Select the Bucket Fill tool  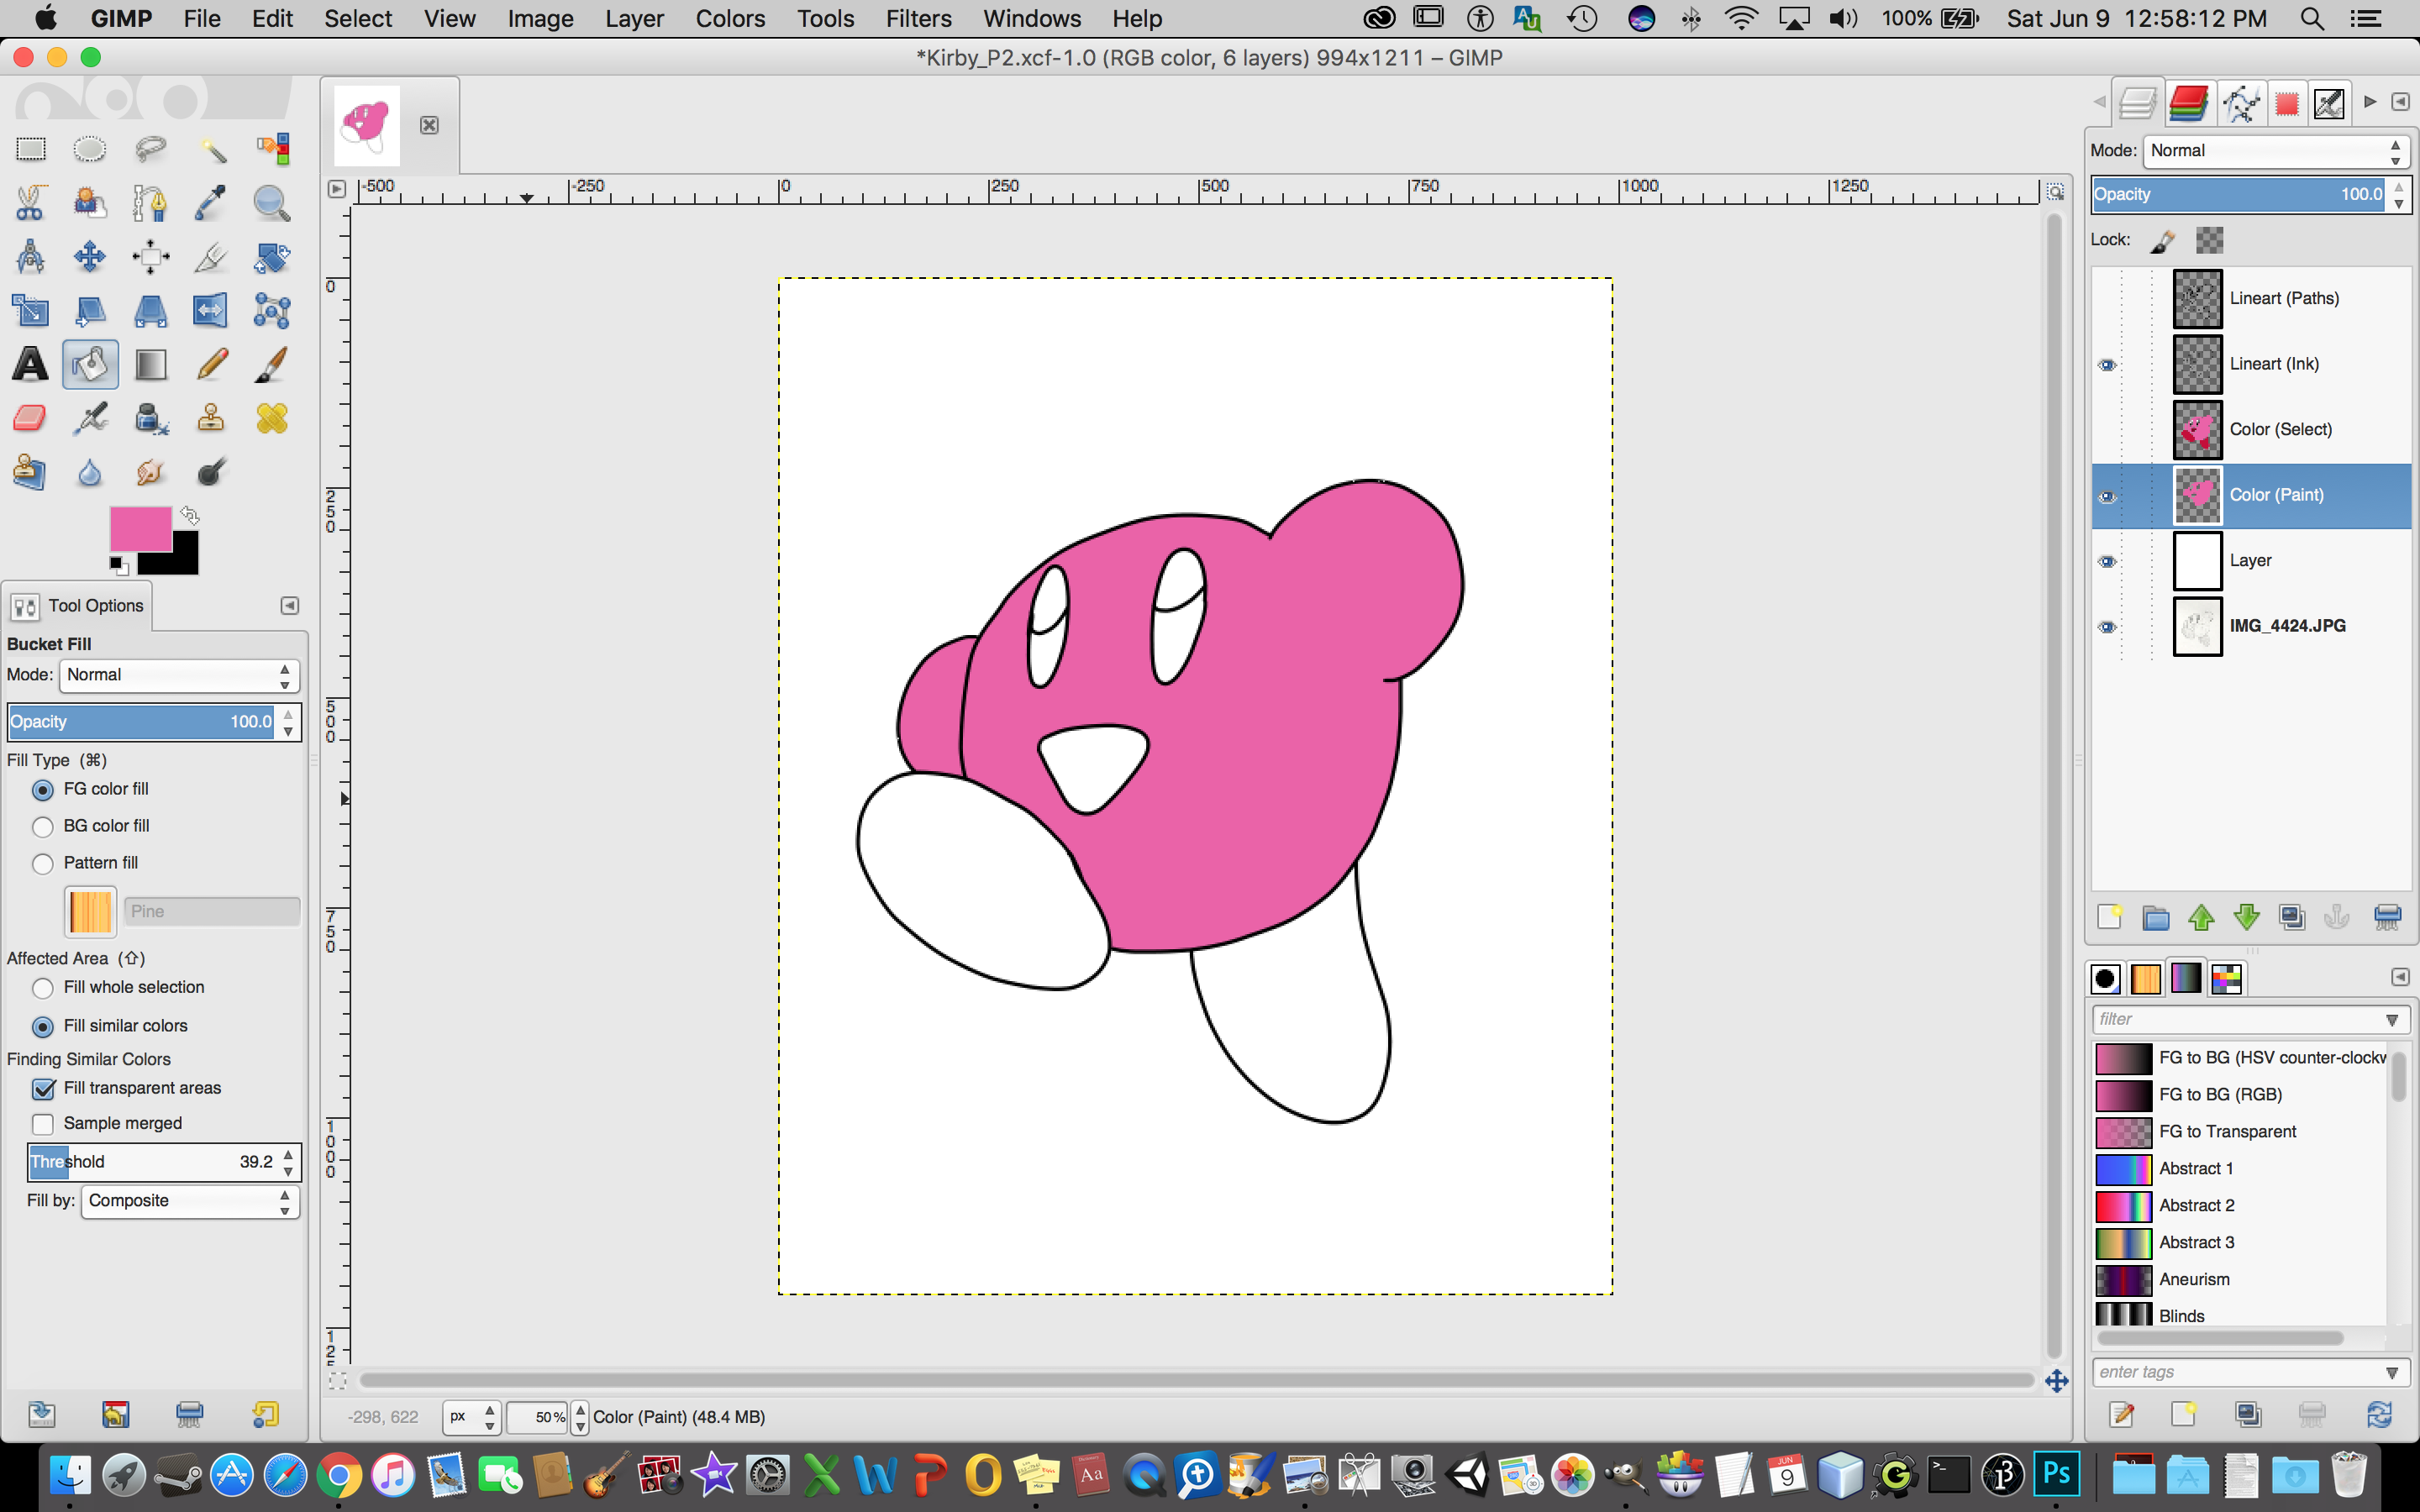point(90,364)
